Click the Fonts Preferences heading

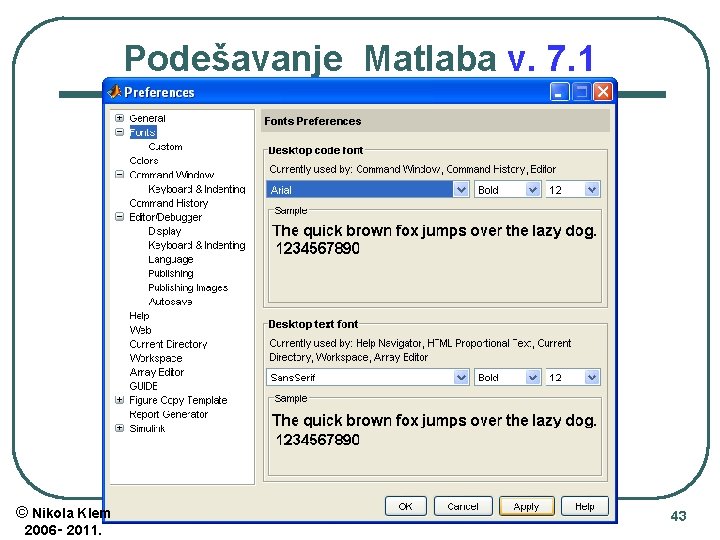click(x=313, y=121)
